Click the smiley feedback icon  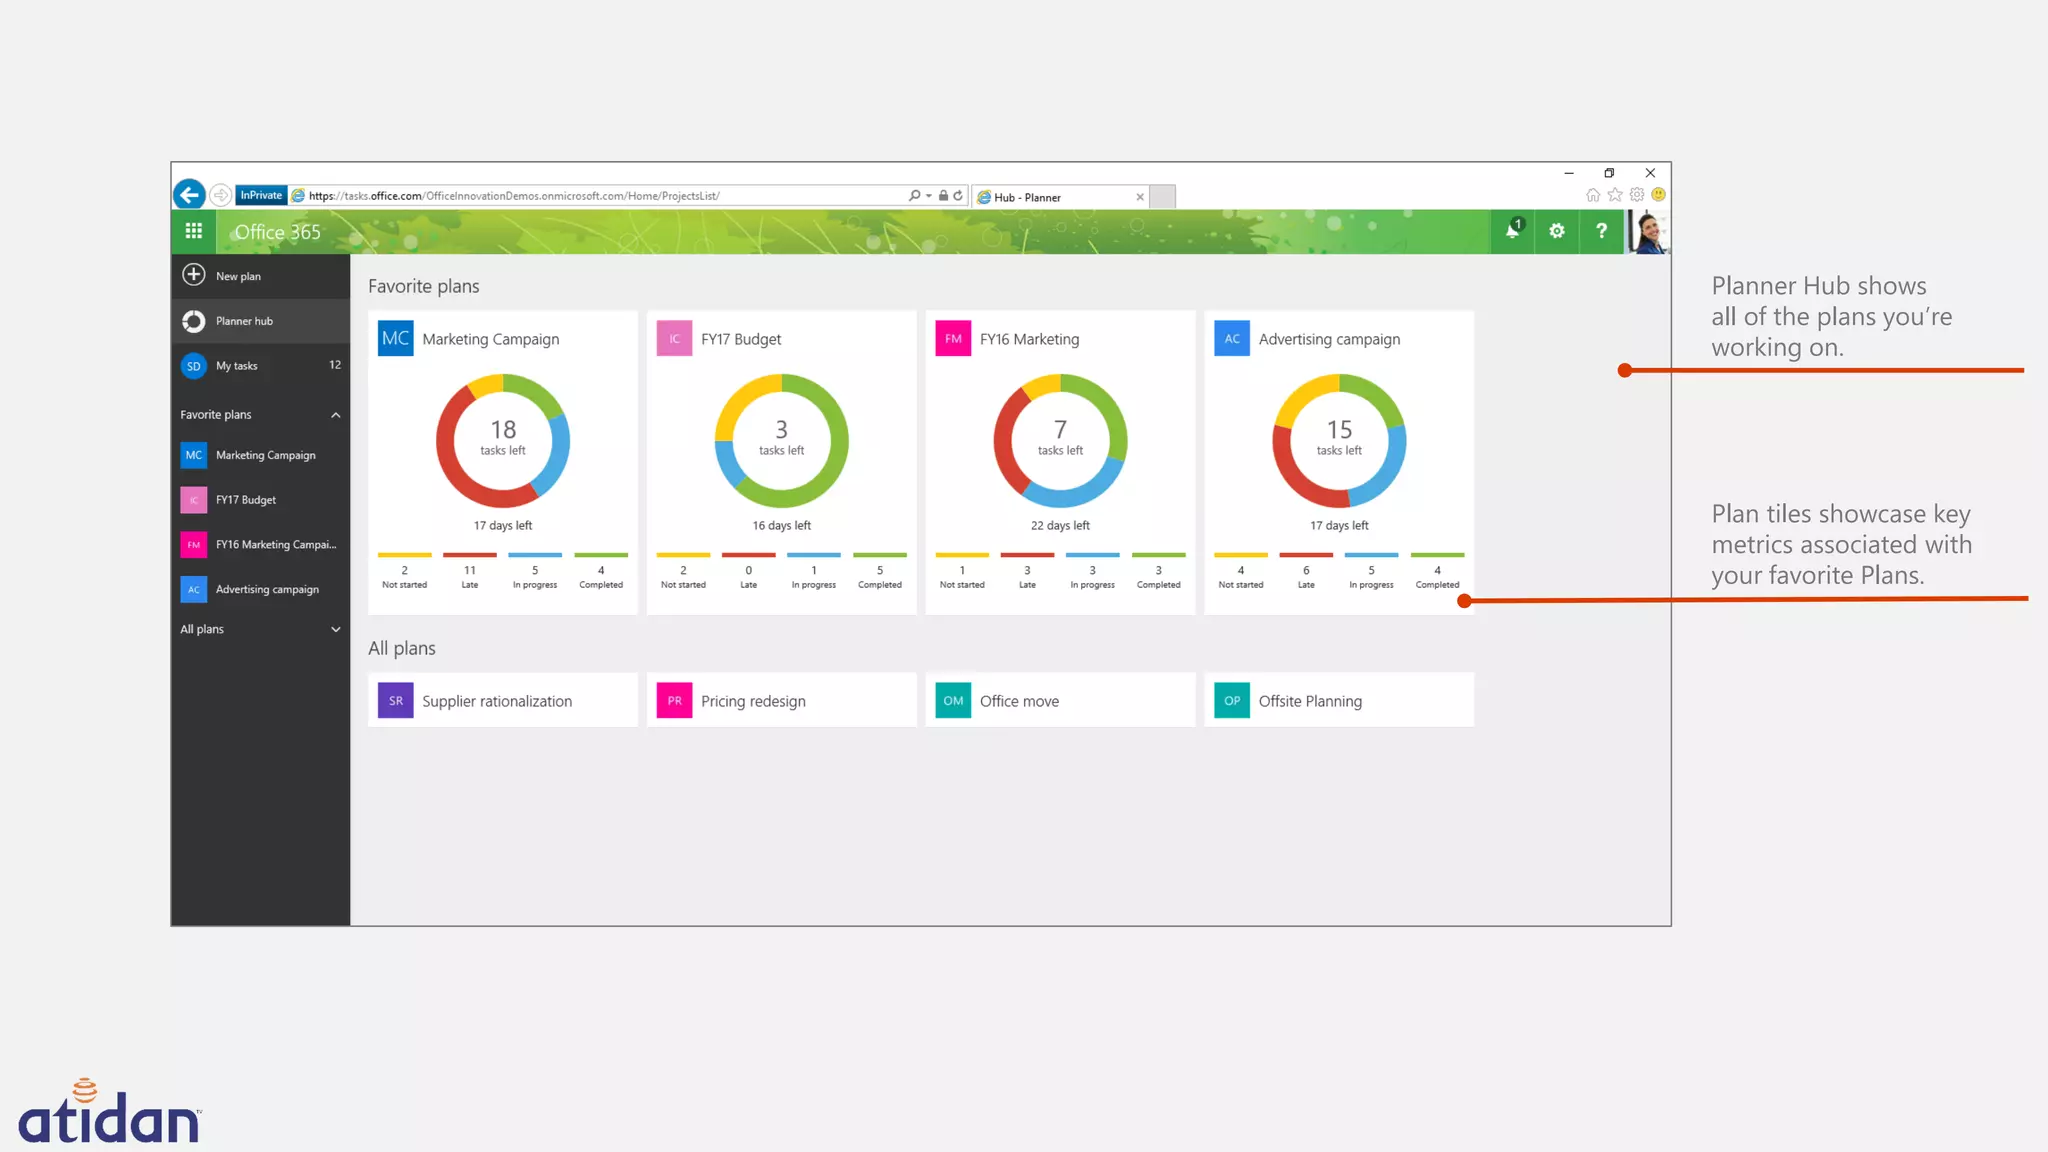[1659, 195]
